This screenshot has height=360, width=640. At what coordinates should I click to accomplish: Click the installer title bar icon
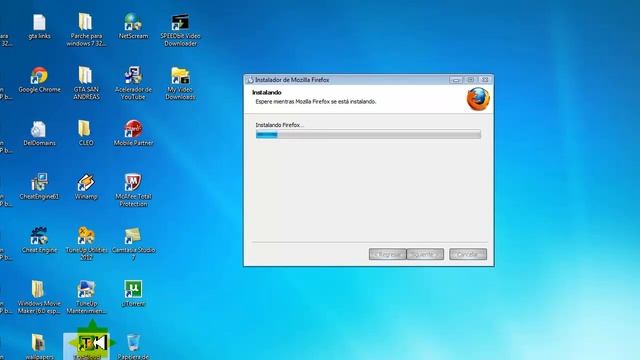[x=249, y=80]
